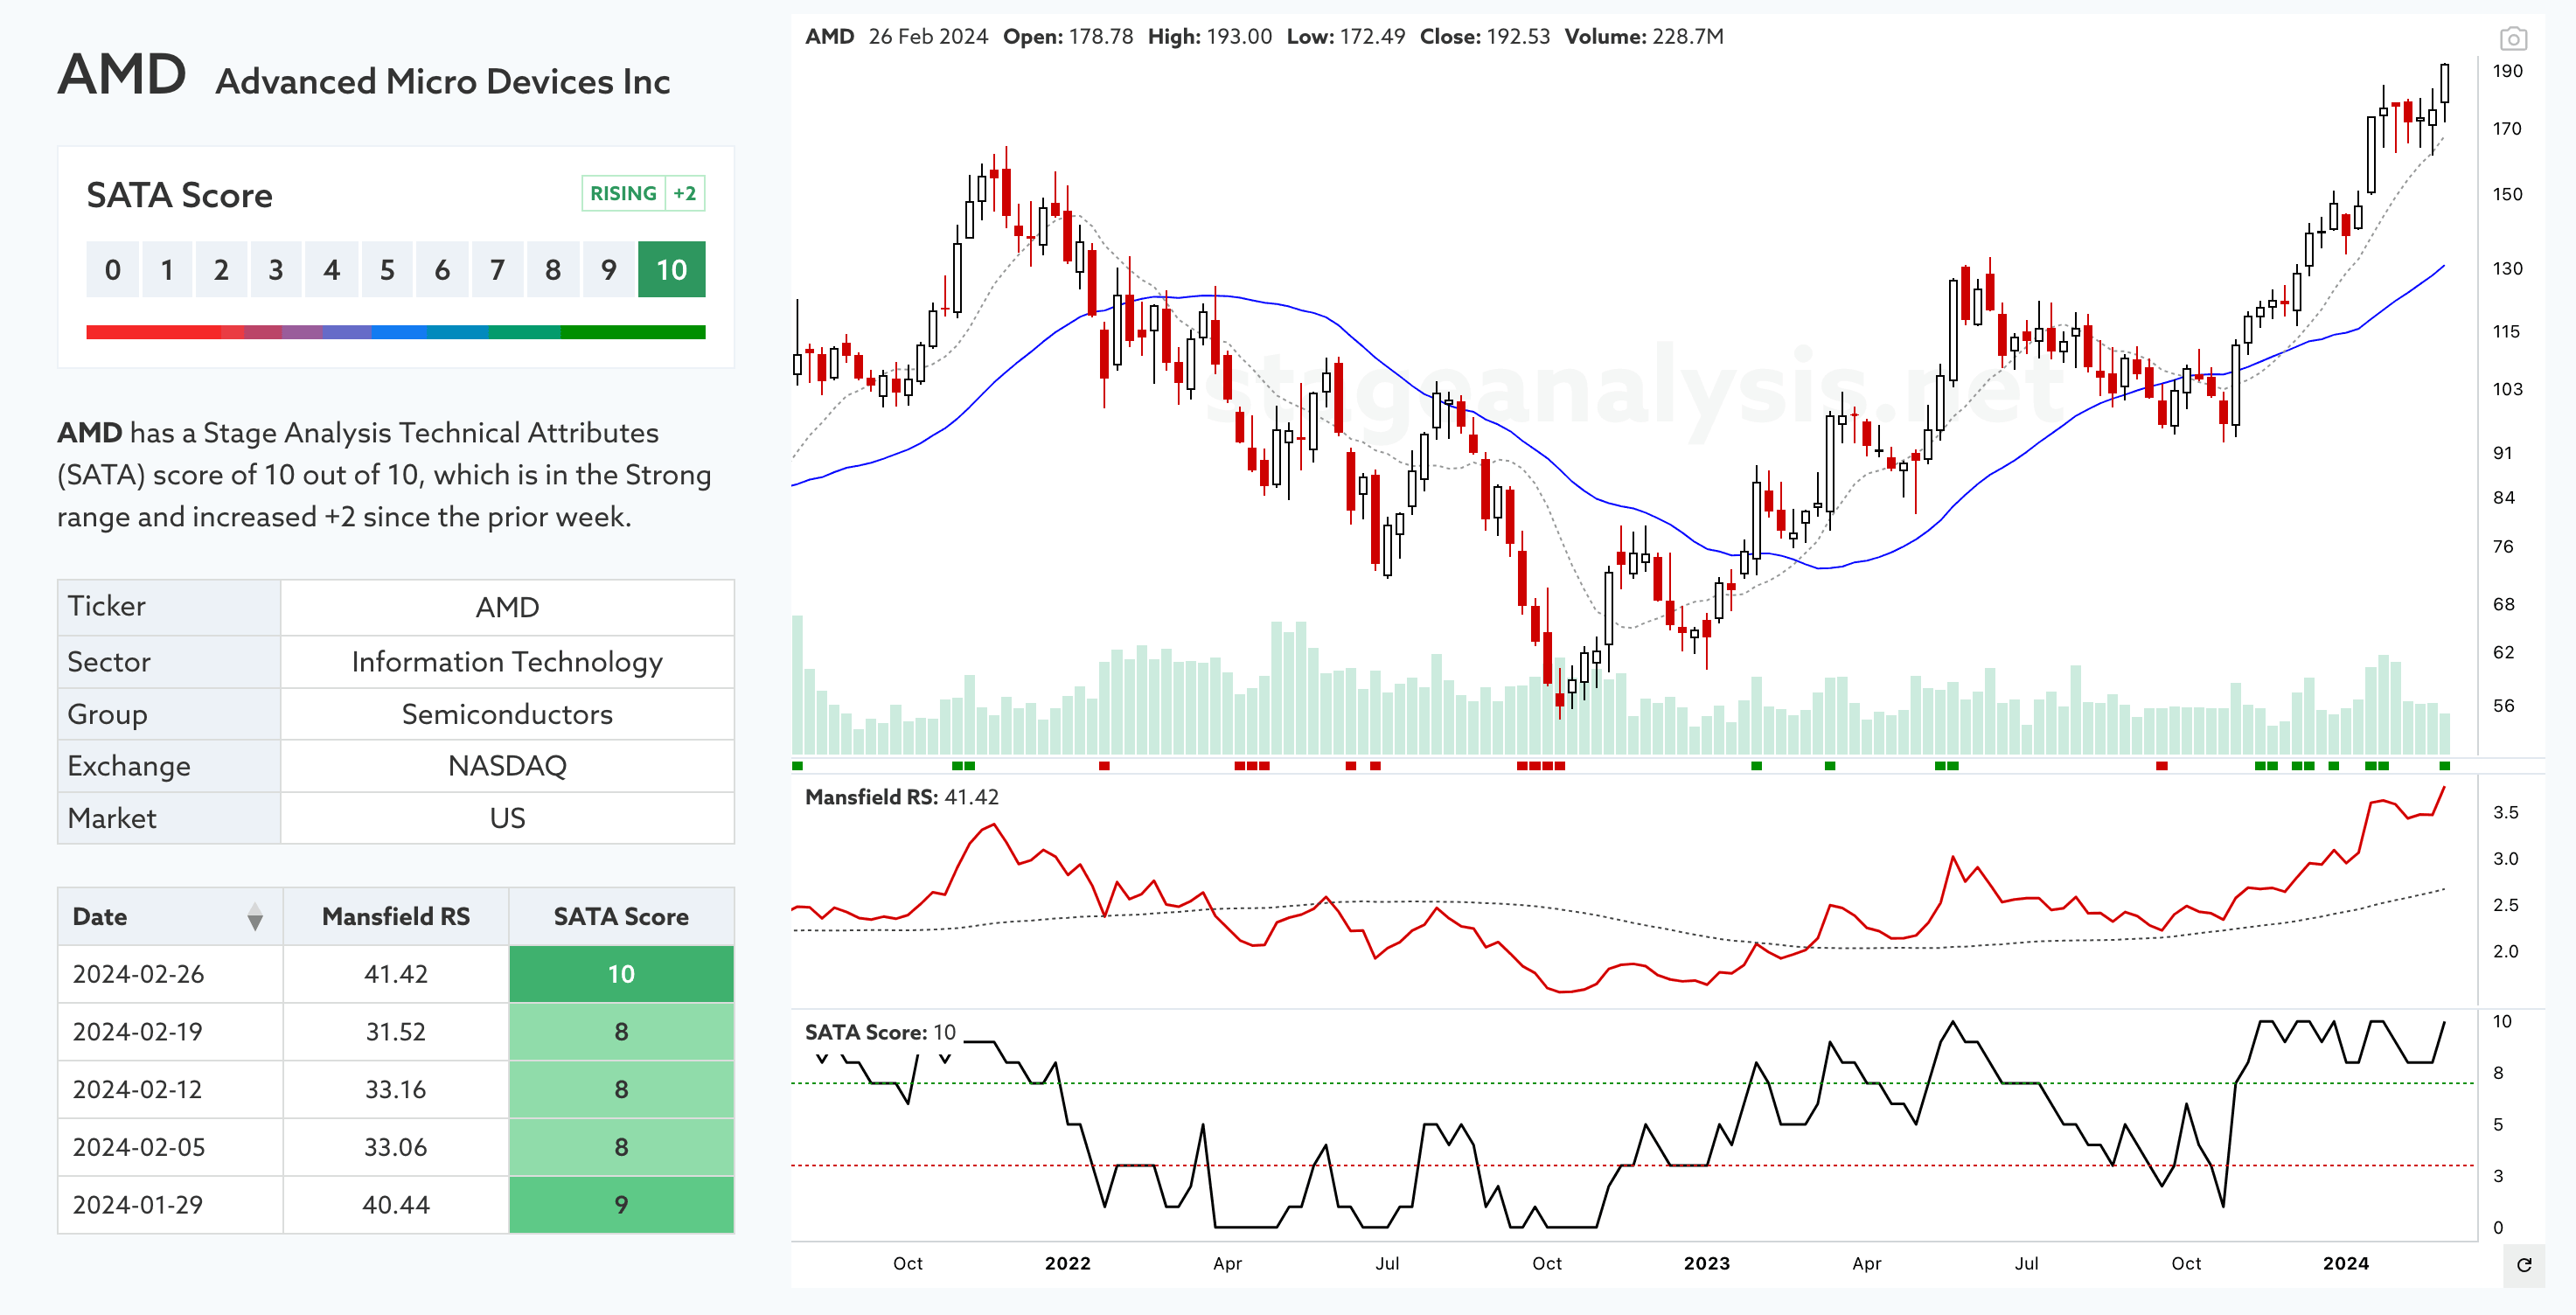Click the 2024-02-26 date cell
The height and width of the screenshot is (1315, 2576).
170,974
